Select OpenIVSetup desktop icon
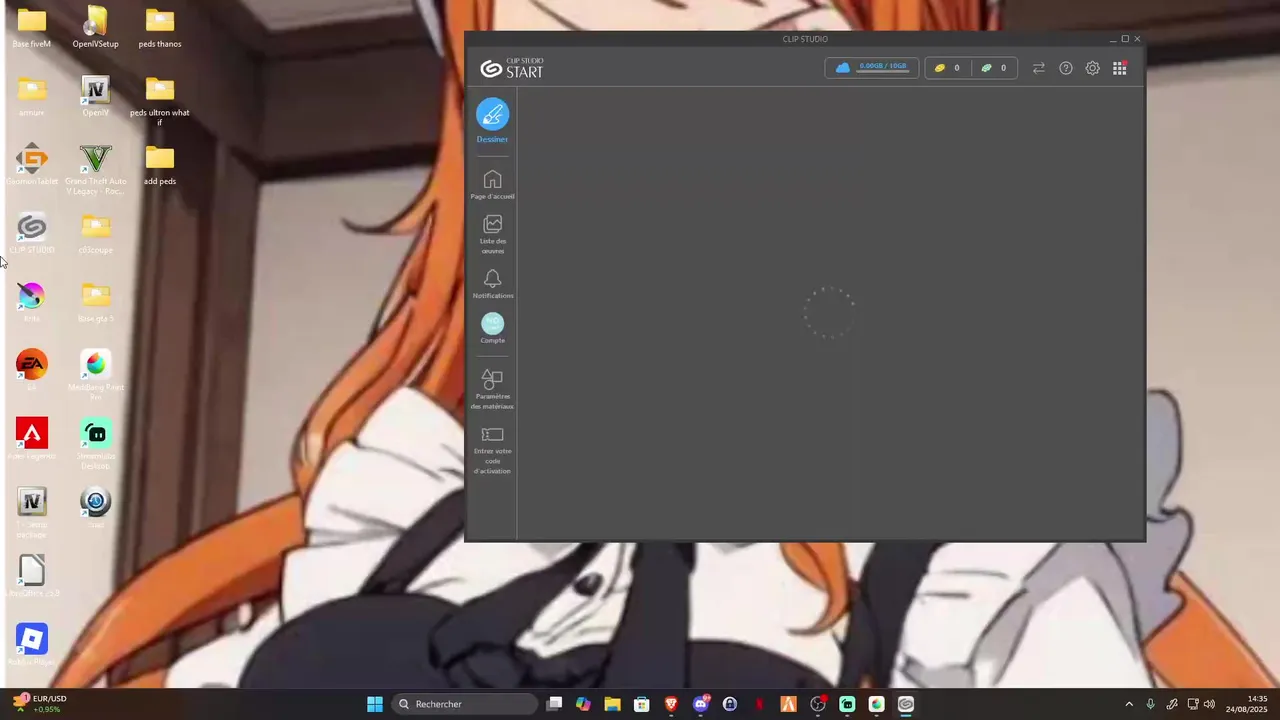 point(96,28)
